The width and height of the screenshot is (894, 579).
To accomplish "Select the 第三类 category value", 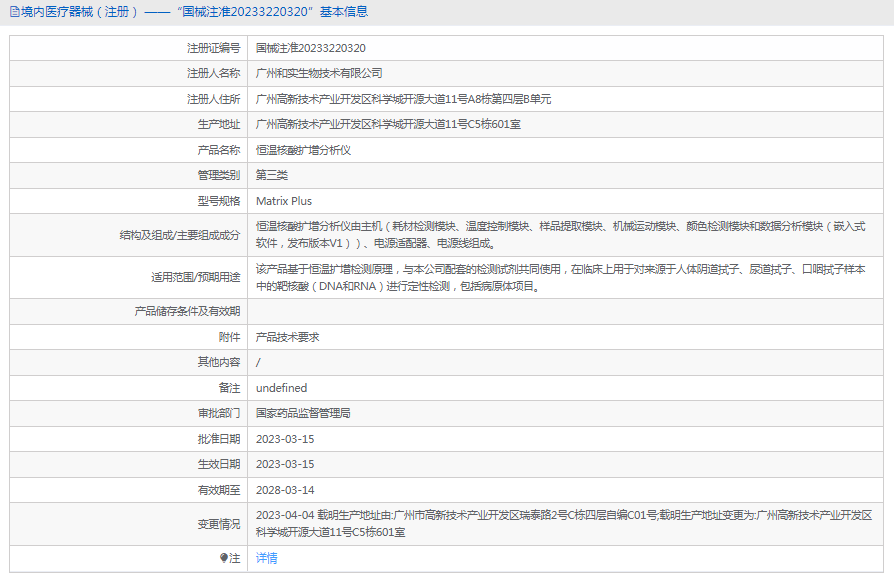I will (272, 175).
